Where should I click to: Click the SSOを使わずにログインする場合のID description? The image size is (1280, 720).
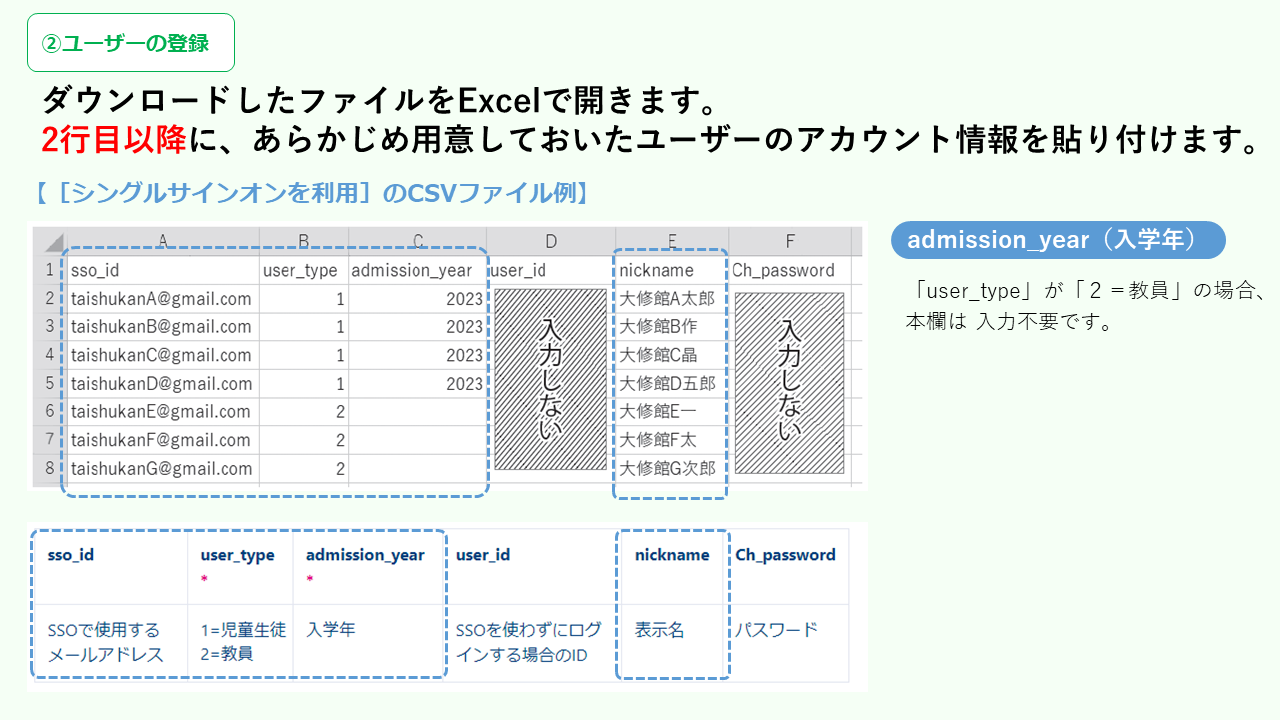point(529,642)
